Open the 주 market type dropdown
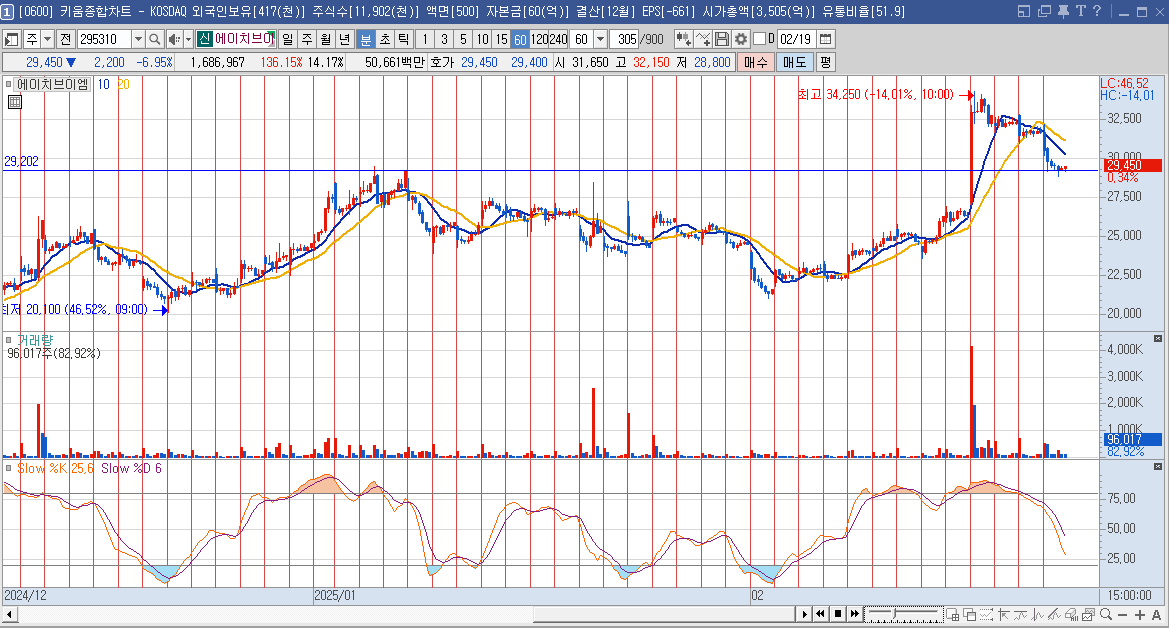This screenshot has height=628, width=1169. click(48, 39)
